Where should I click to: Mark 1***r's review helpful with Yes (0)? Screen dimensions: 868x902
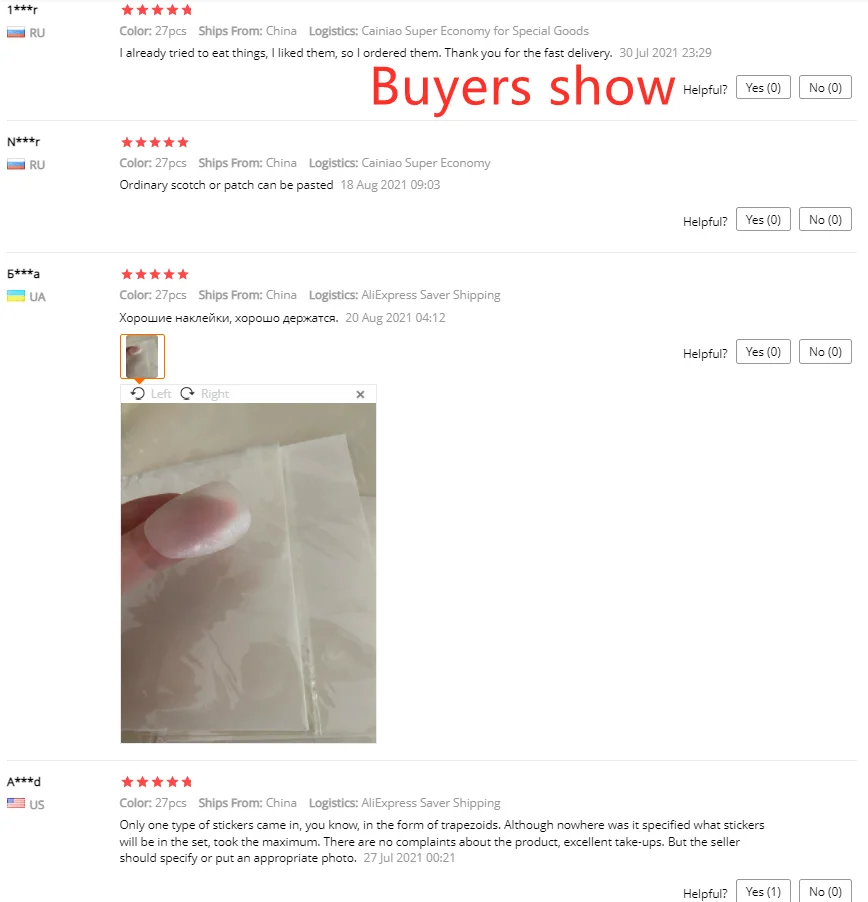click(x=763, y=87)
